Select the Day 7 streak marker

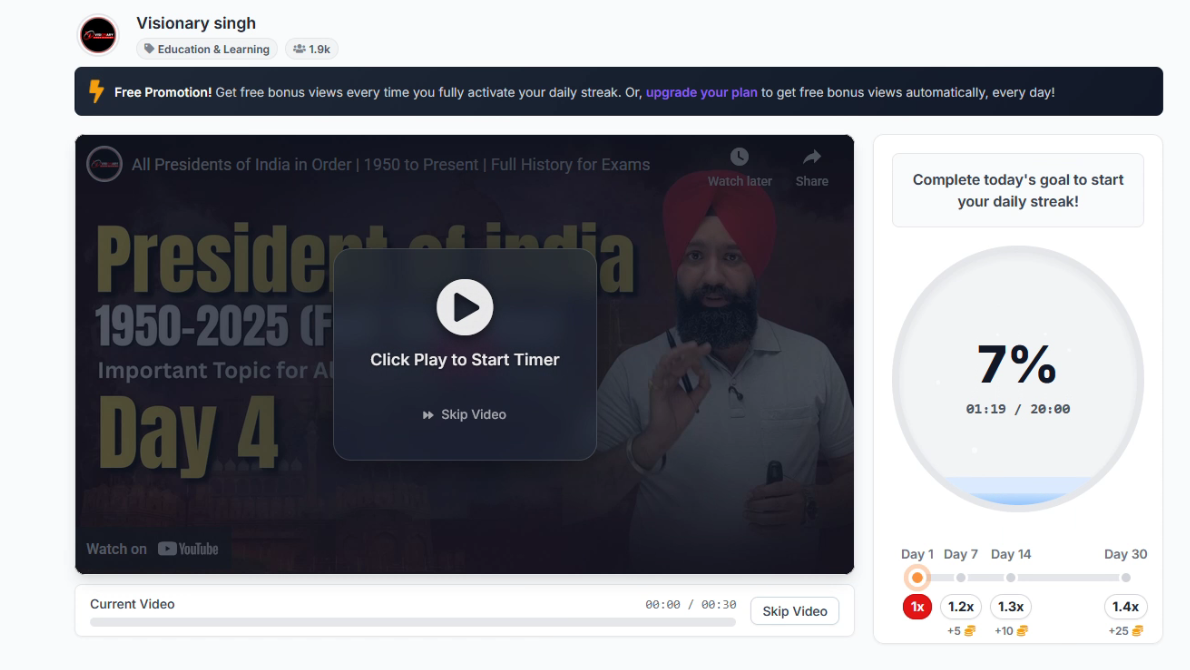(961, 578)
